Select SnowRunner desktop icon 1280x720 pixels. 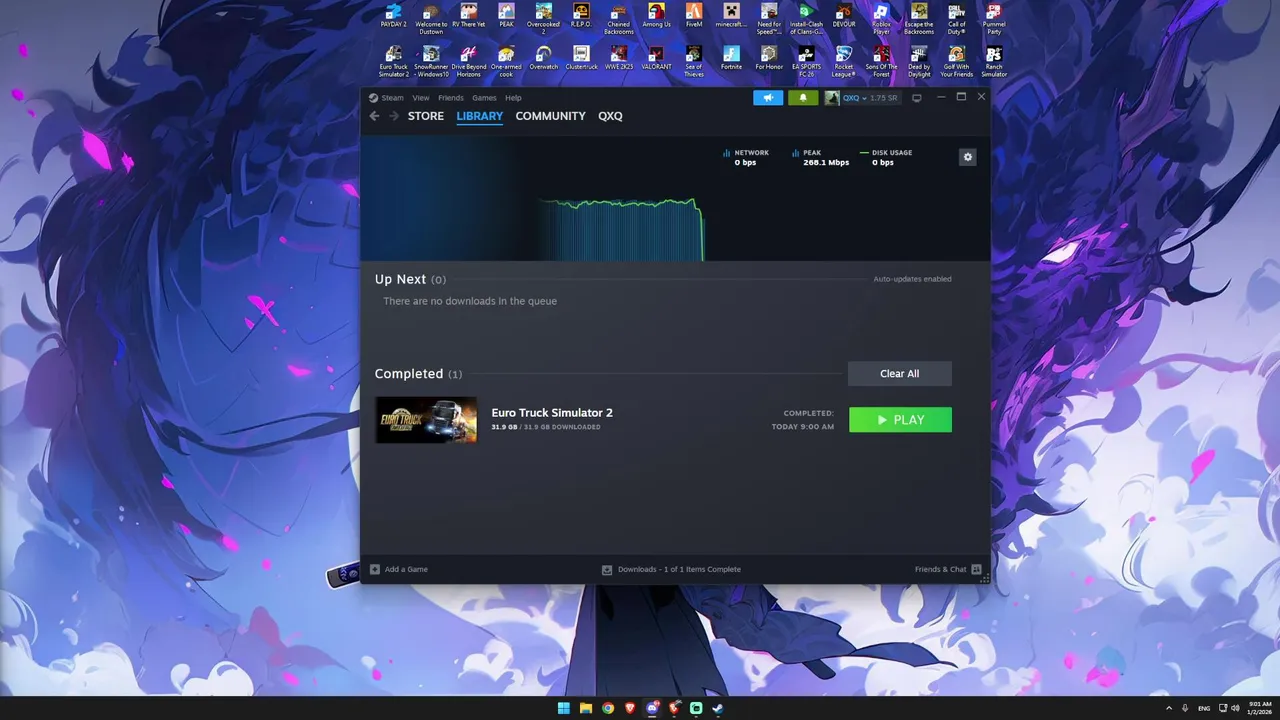tap(431, 62)
